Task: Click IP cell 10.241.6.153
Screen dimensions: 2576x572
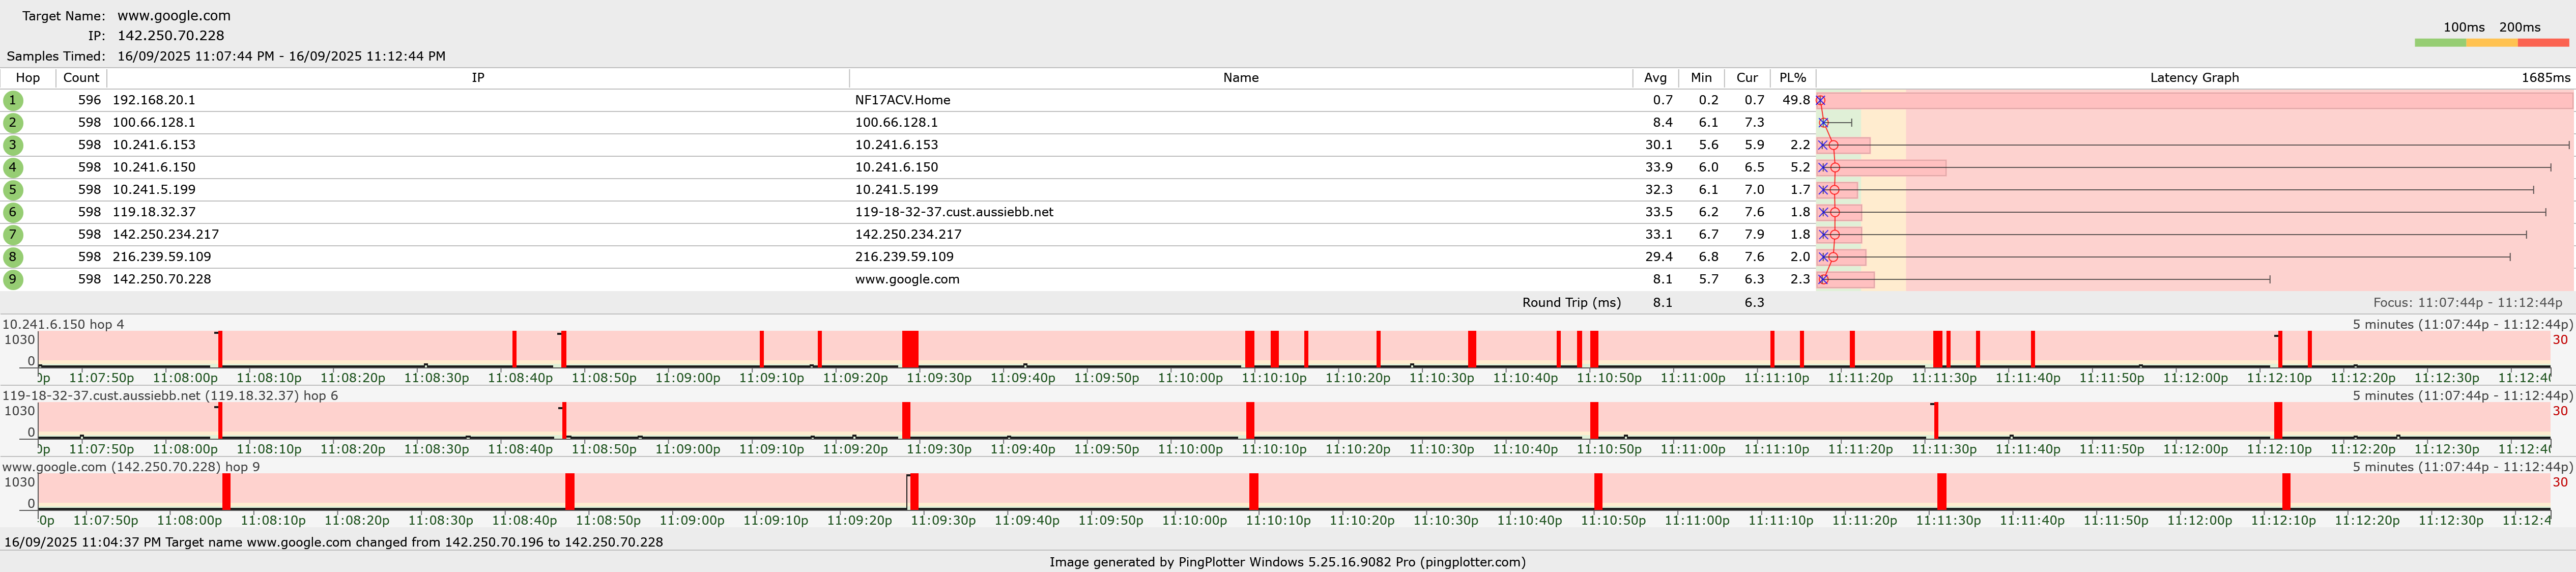Action: point(154,145)
